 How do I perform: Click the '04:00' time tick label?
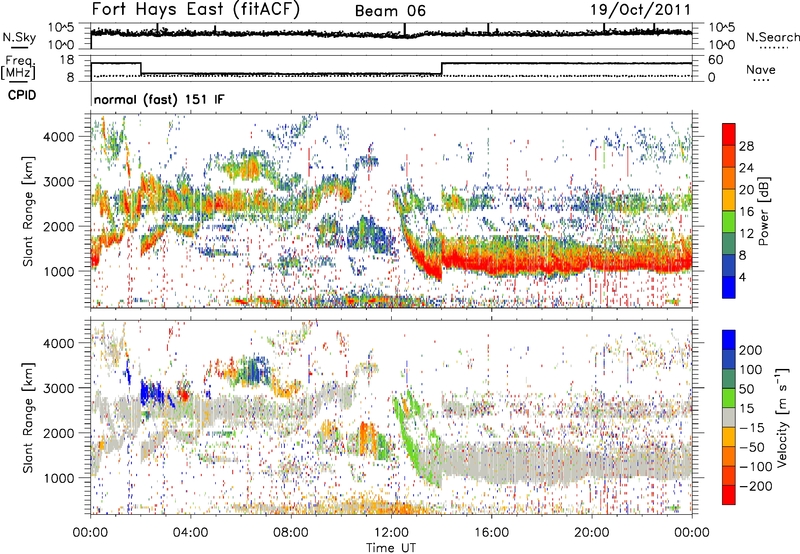click(x=190, y=533)
